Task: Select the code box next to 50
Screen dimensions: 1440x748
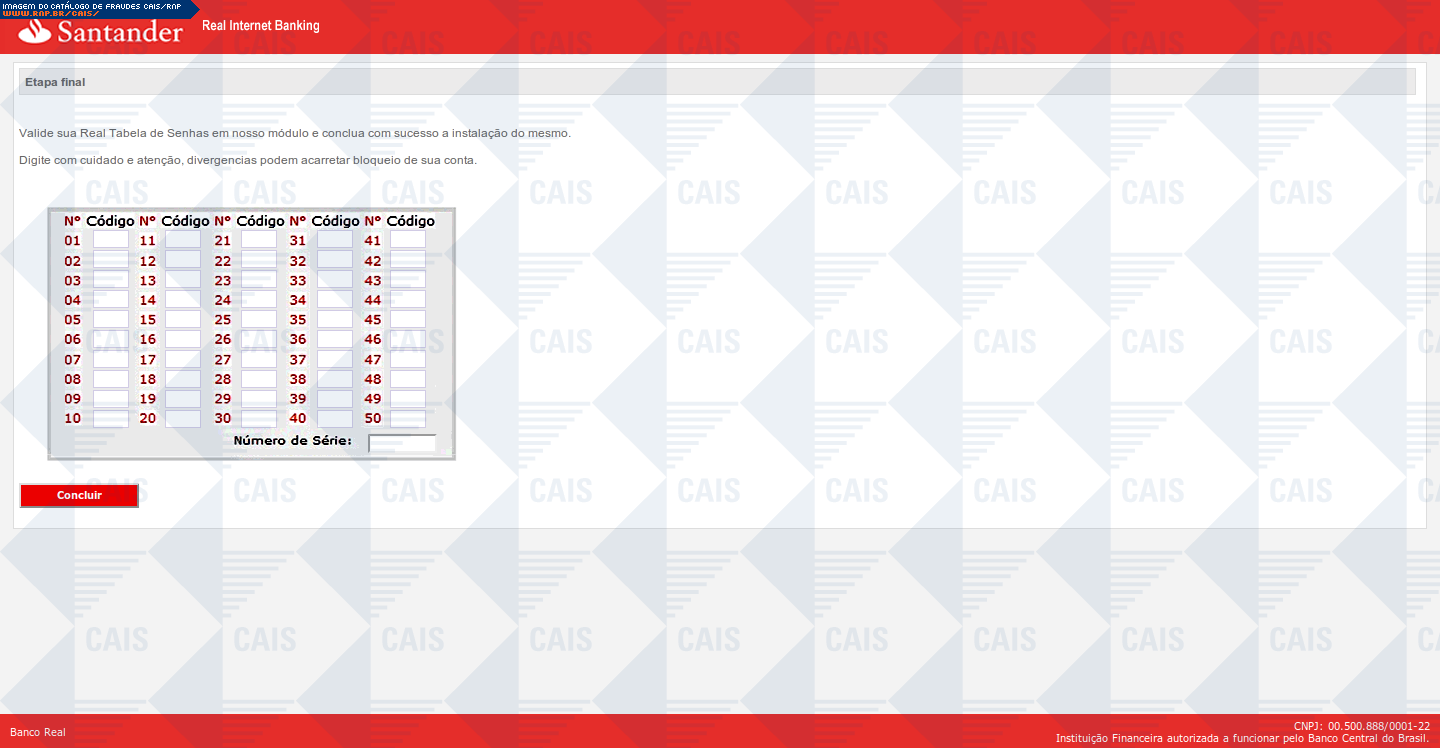Action: pyautogui.click(x=408, y=419)
